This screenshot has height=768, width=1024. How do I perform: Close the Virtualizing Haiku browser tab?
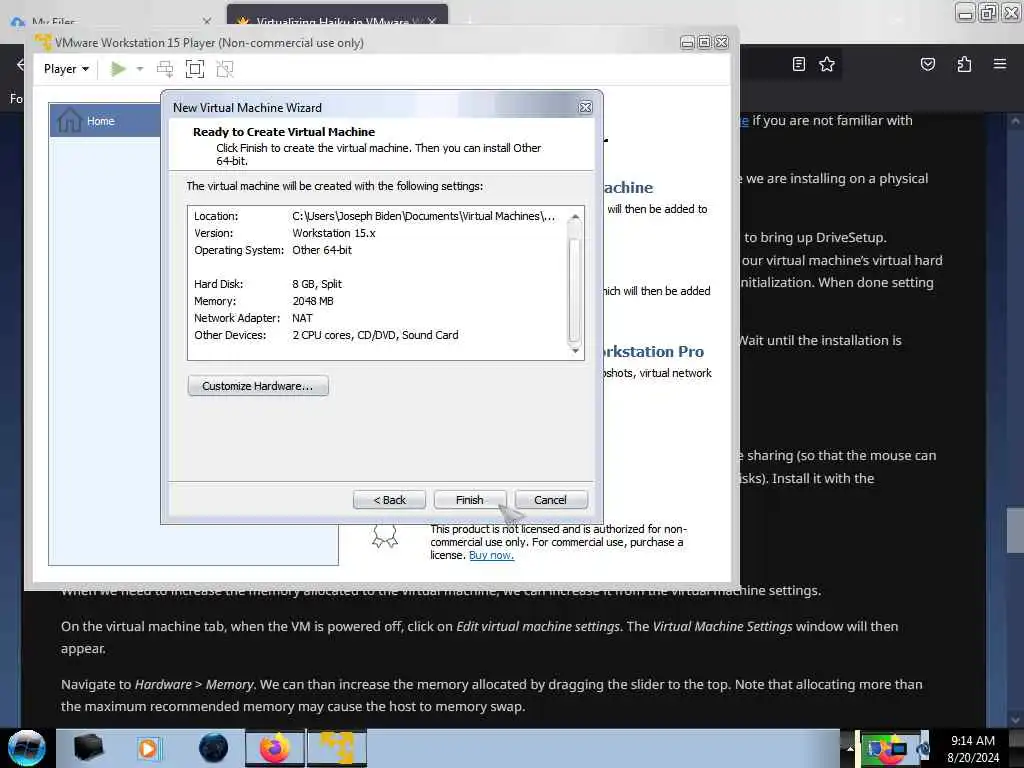click(432, 22)
